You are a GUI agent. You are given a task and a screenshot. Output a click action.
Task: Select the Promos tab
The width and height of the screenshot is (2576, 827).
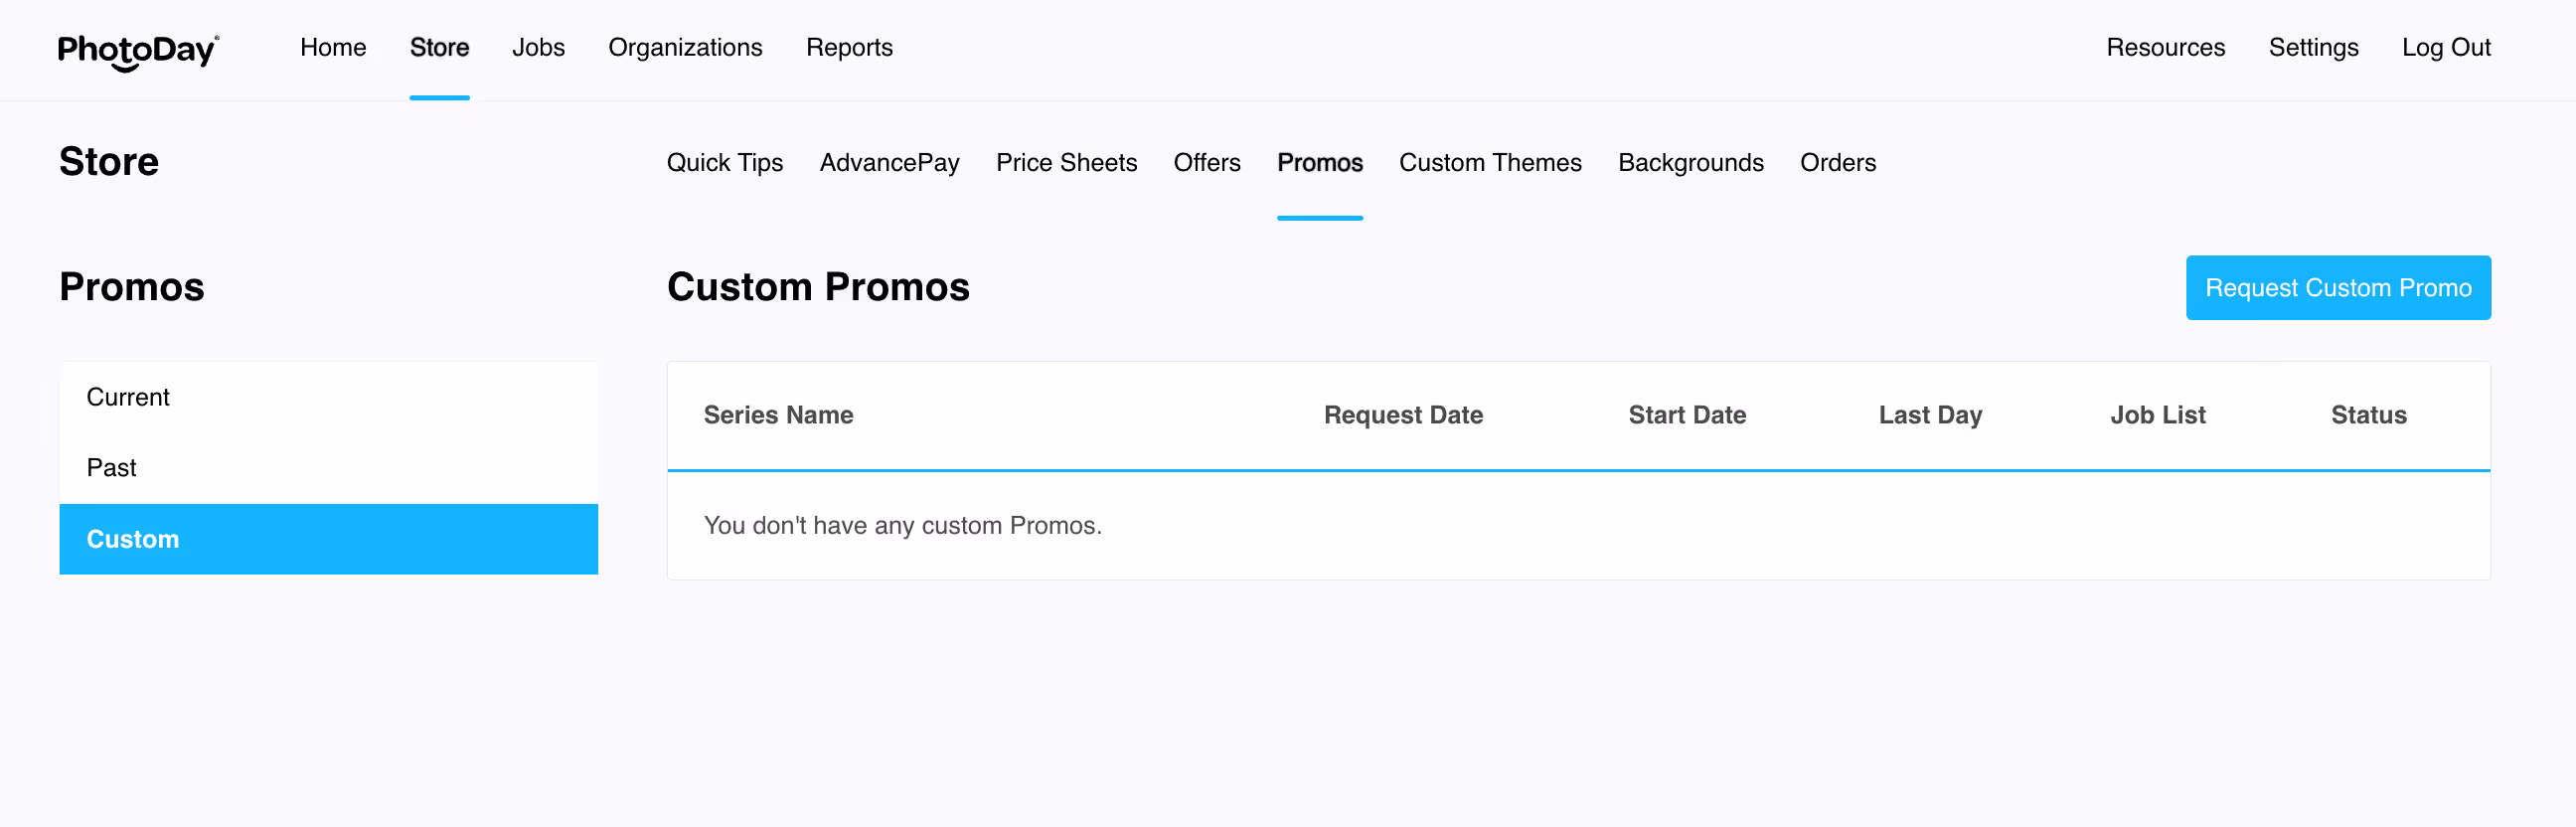pos(1319,163)
